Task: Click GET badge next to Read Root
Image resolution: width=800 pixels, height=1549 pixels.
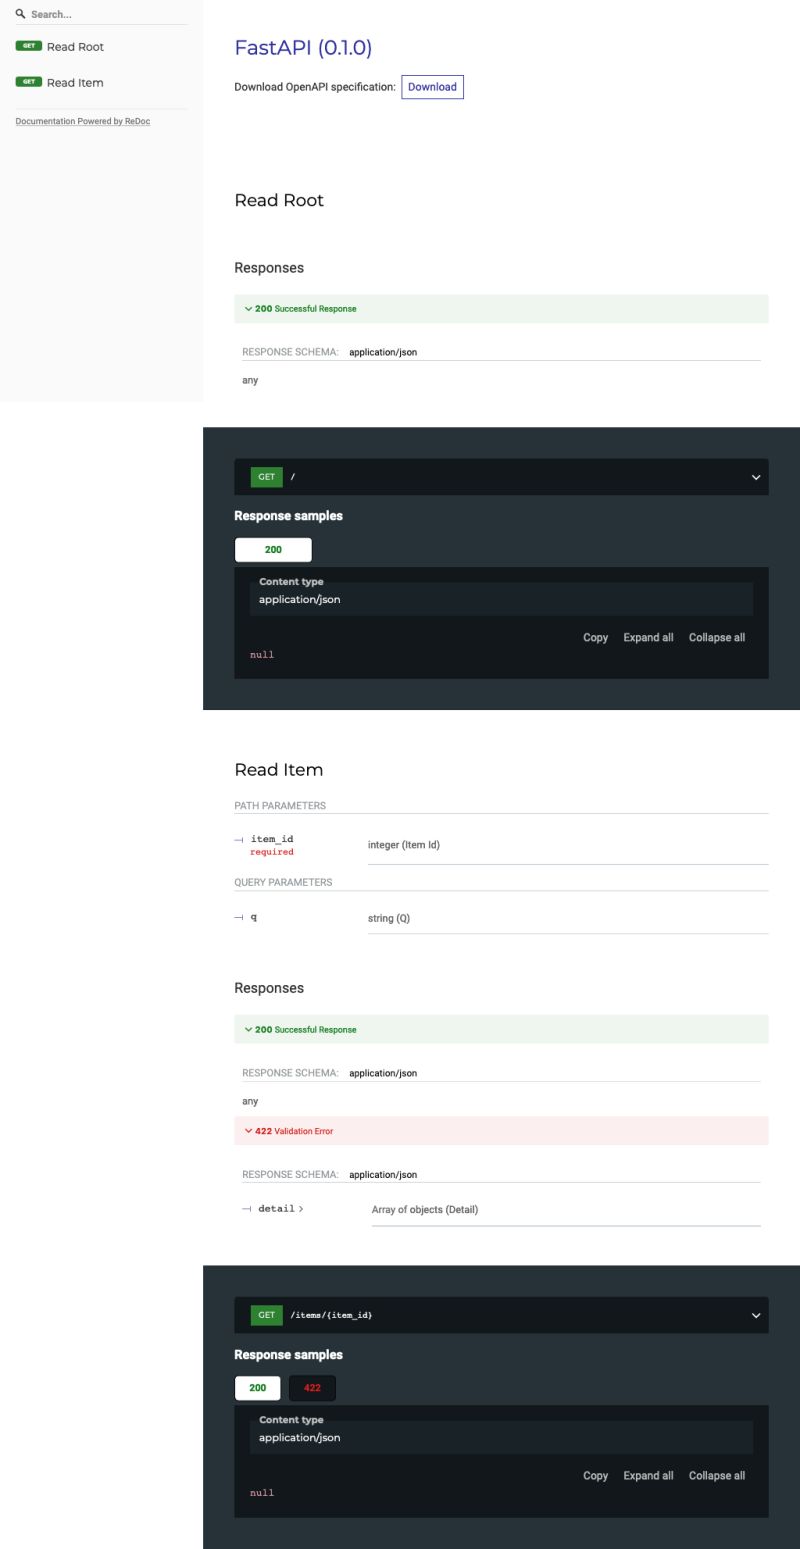Action: click(x=28, y=46)
